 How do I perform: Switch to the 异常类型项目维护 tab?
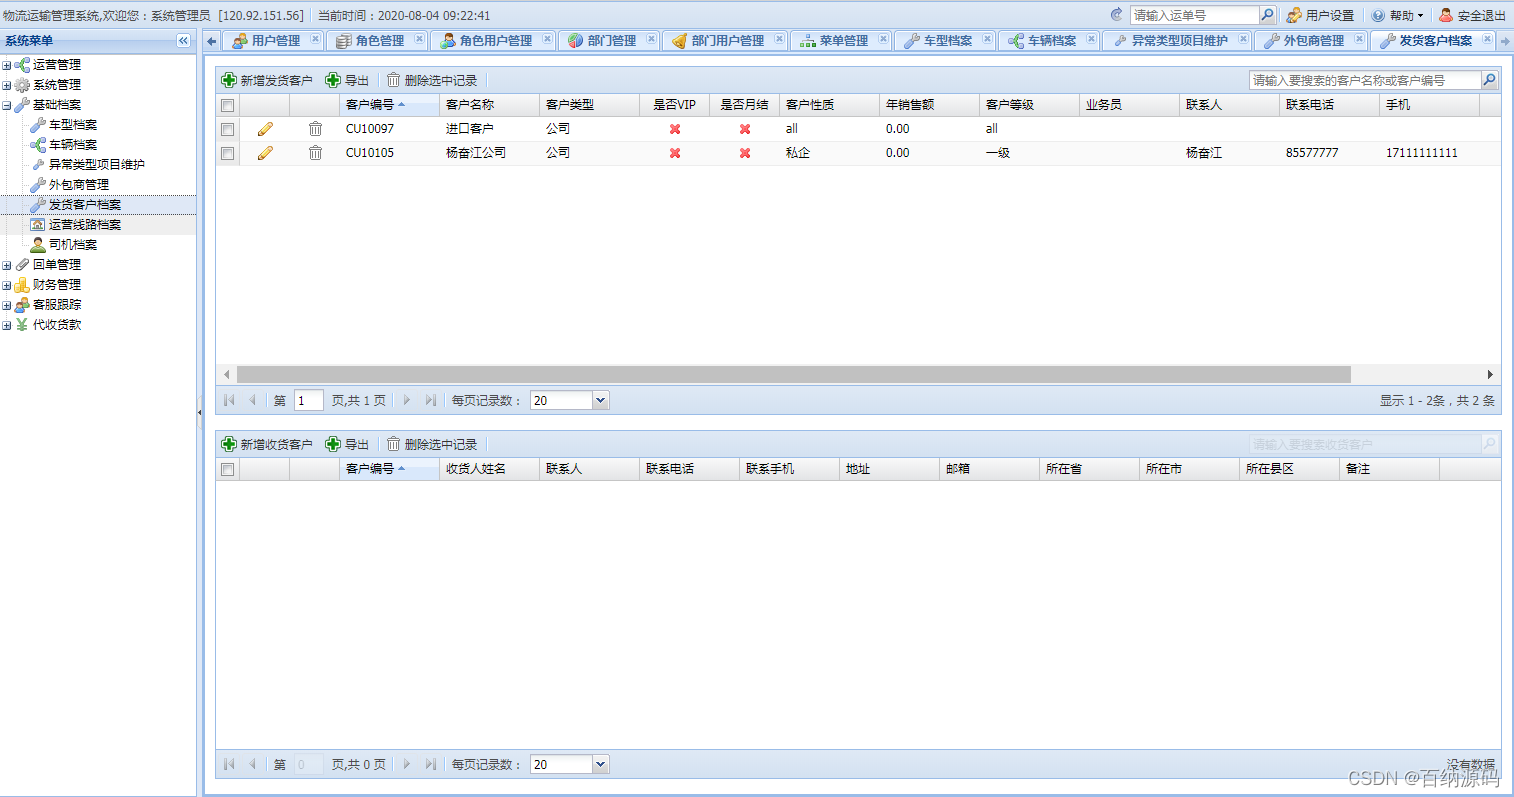pos(1179,41)
